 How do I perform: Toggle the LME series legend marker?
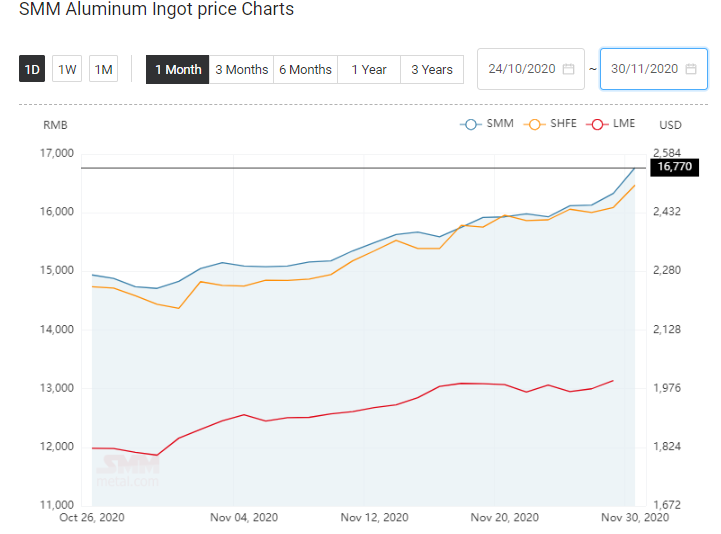click(x=597, y=124)
